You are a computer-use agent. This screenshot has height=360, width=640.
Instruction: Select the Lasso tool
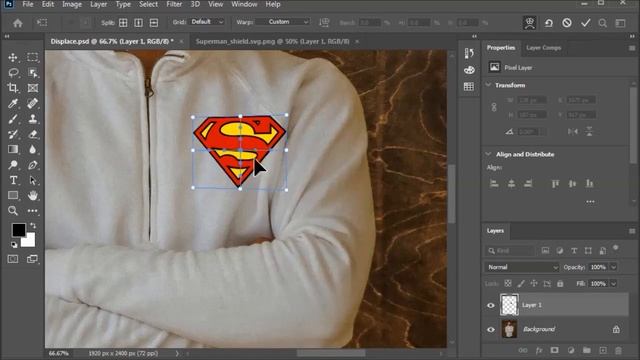tap(13, 73)
